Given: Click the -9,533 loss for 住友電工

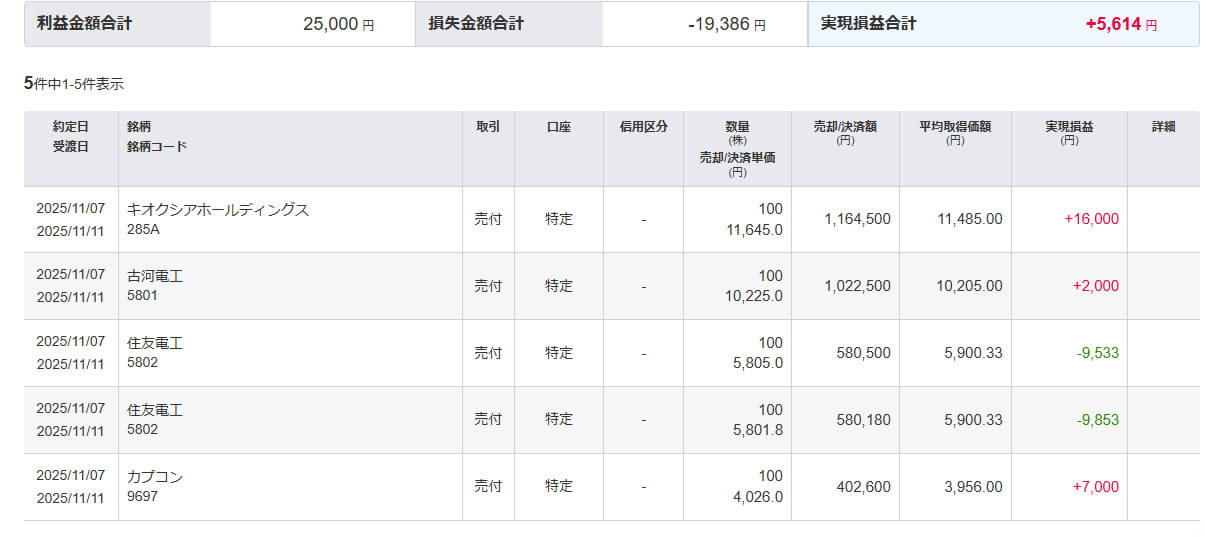Looking at the screenshot, I should [1097, 353].
